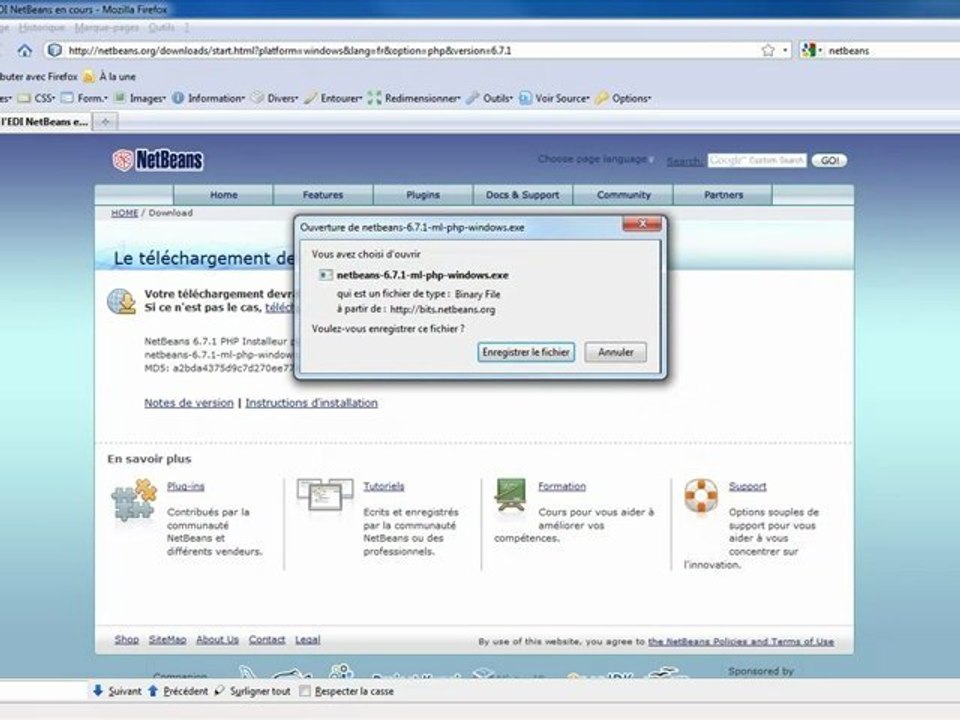Click the site identity icon in address bar

[x=54, y=50]
